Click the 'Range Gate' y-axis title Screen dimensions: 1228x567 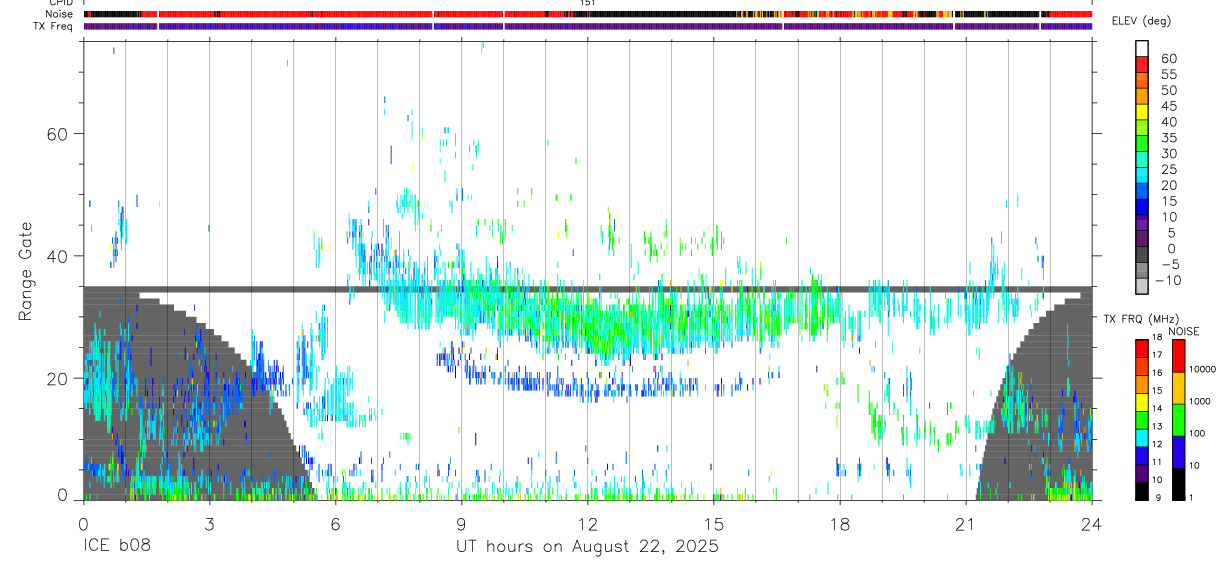[x=24, y=273]
